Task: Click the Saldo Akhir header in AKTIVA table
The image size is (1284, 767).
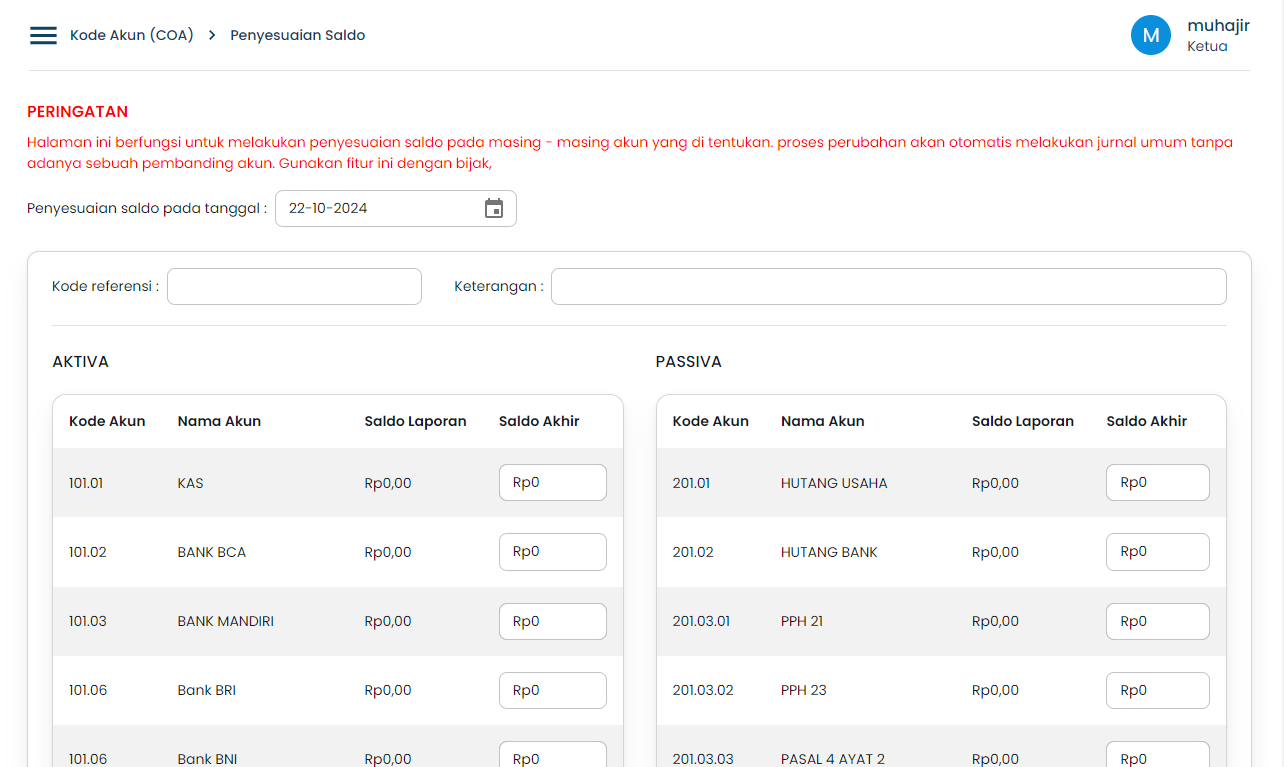Action: pos(539,421)
